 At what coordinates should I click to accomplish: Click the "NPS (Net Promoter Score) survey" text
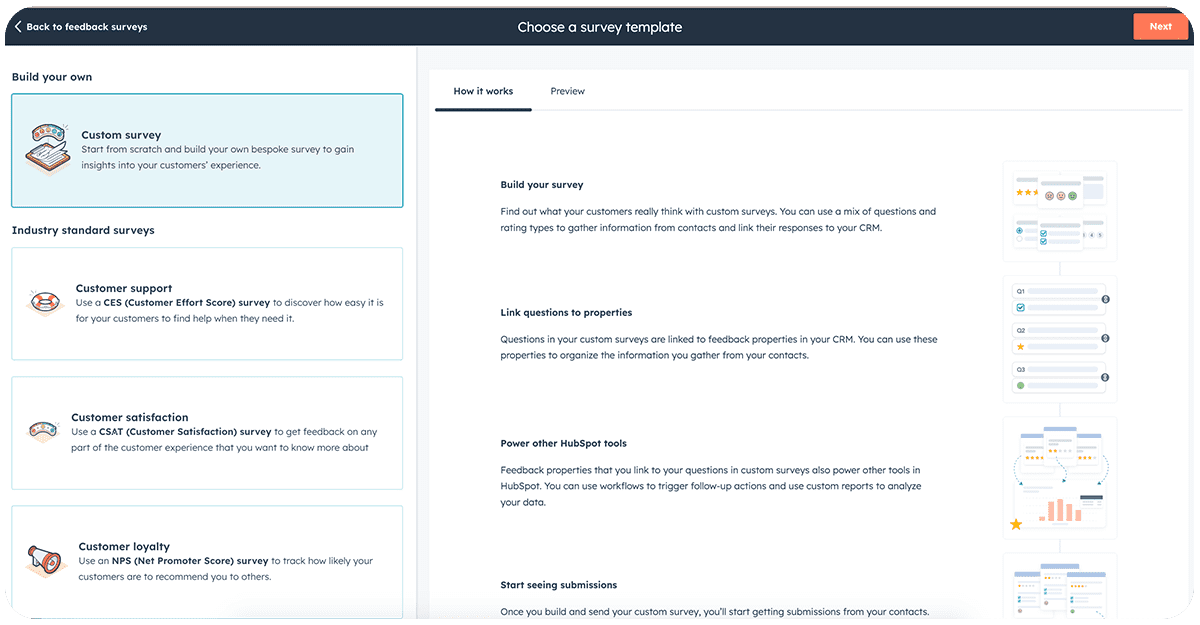190,561
